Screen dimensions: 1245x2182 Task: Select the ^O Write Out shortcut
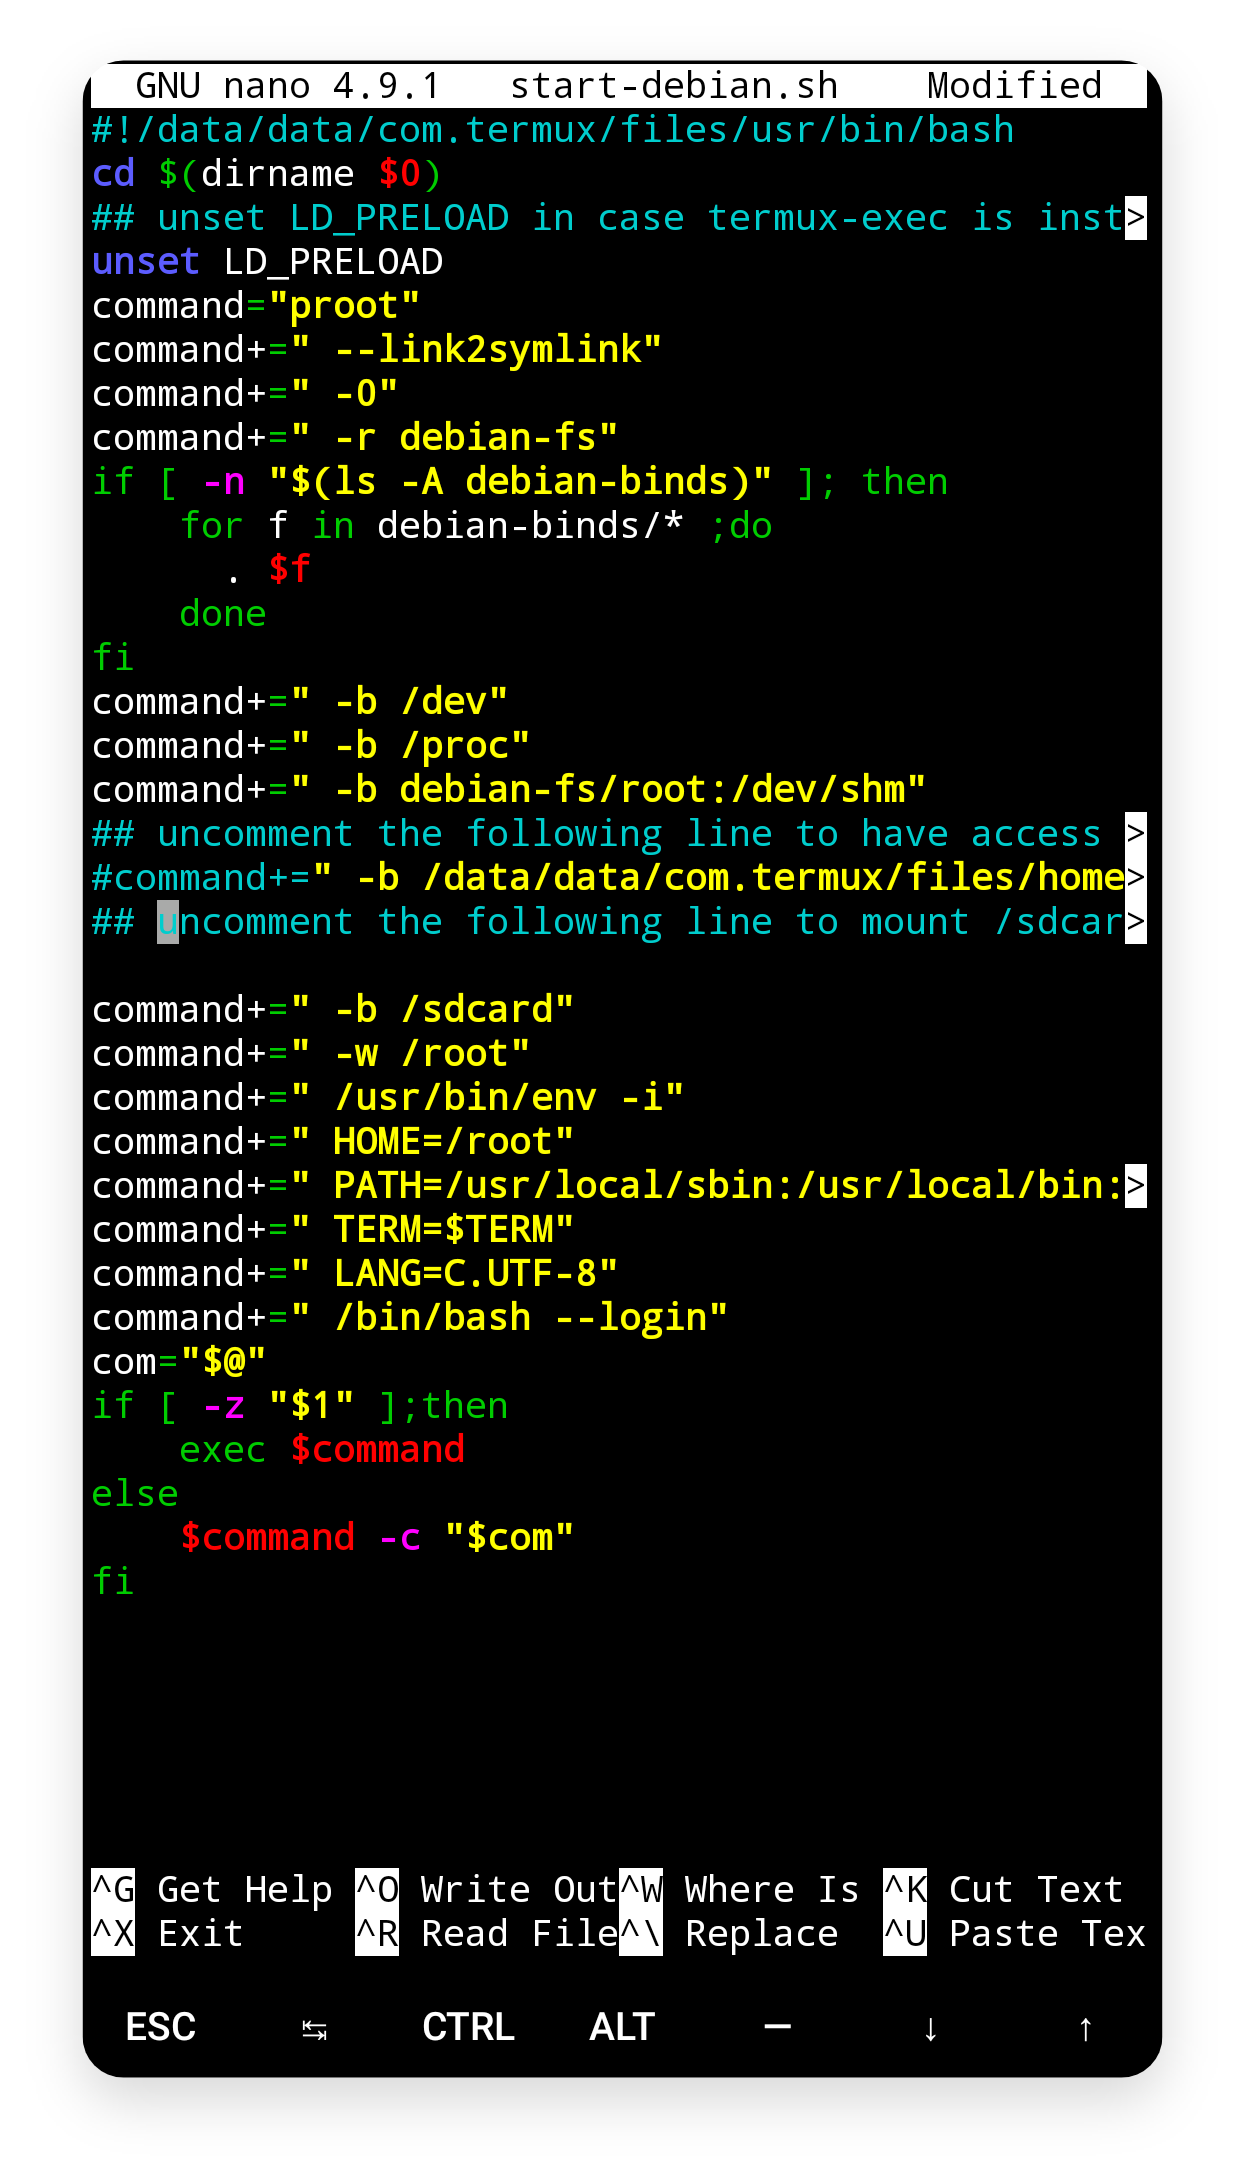[x=486, y=1890]
